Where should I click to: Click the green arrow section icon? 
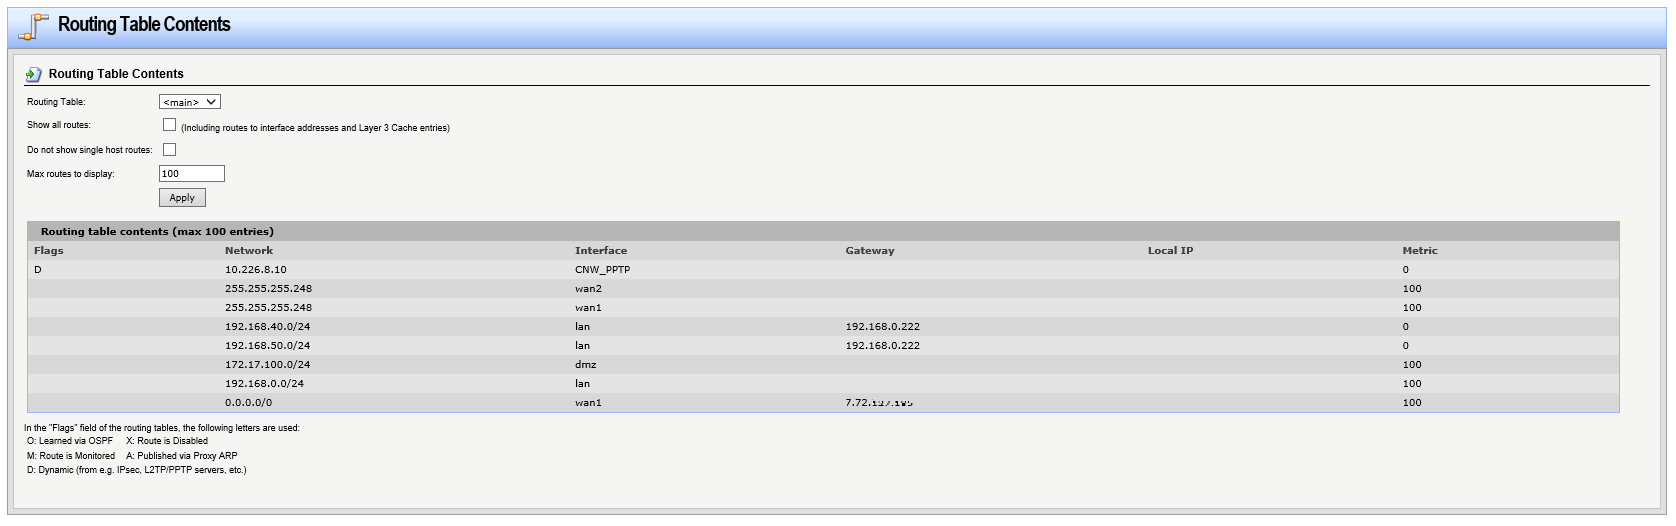33,74
